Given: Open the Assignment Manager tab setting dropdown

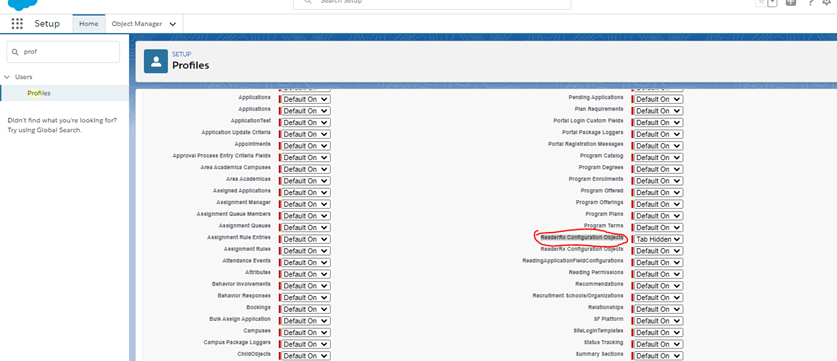Looking at the screenshot, I should (306, 204).
